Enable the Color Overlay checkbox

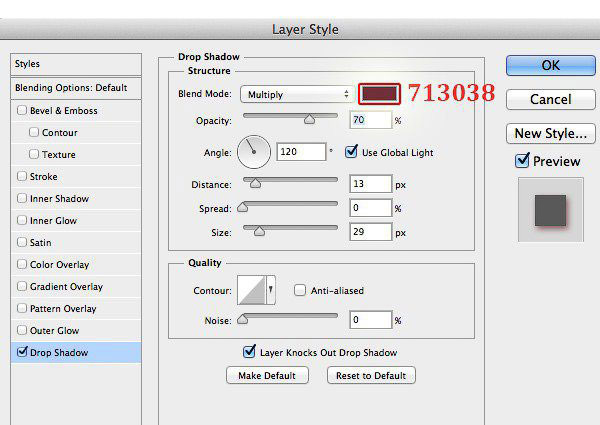[22, 264]
